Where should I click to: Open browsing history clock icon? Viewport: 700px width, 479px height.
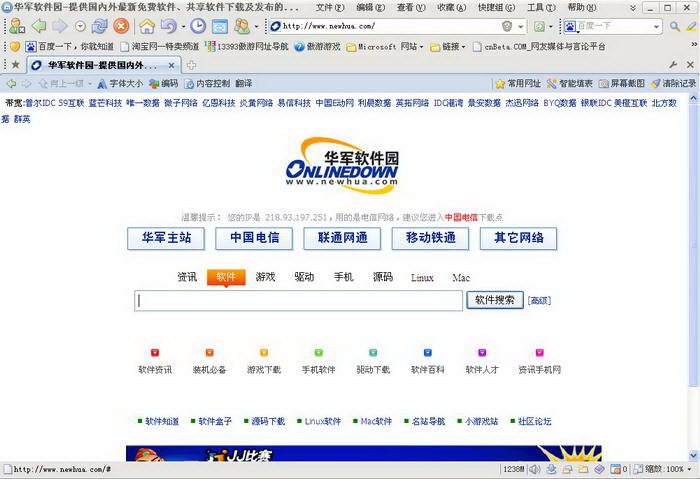click(198, 26)
